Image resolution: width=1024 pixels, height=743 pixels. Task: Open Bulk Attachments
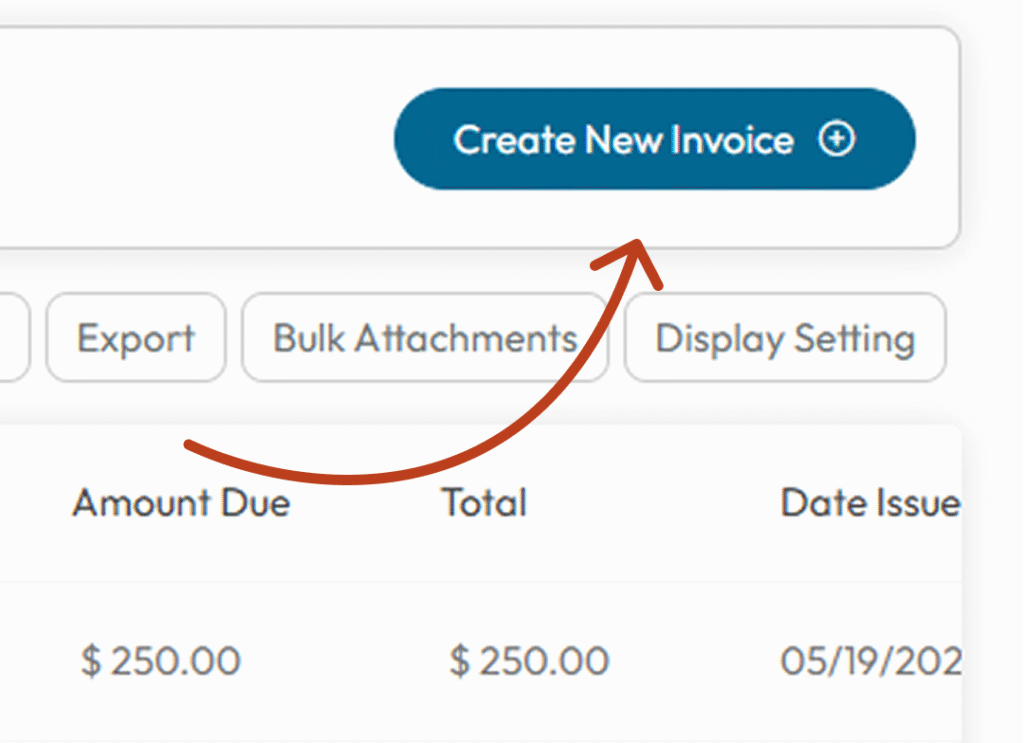tap(425, 338)
